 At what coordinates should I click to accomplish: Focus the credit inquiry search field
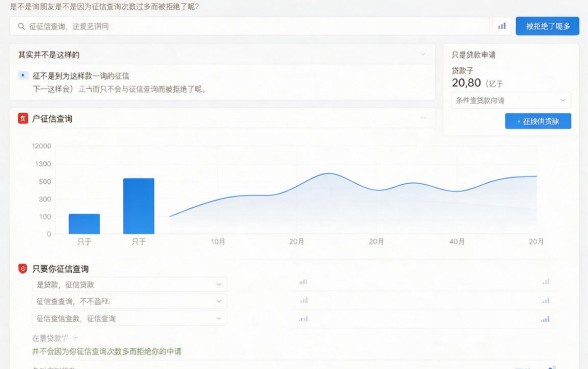point(249,26)
